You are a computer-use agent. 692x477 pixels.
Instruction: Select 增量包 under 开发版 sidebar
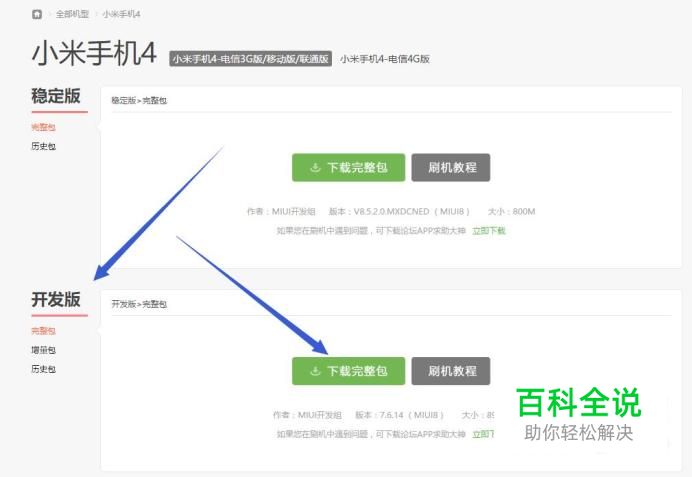43,350
